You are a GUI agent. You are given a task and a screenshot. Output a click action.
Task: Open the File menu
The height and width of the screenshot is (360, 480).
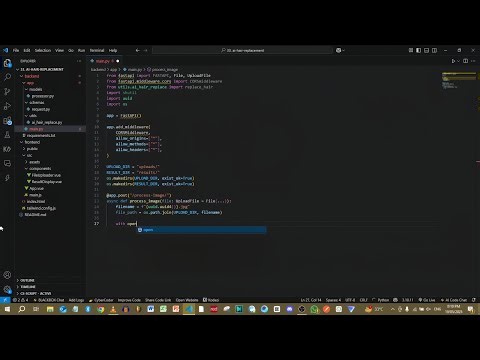[x=16, y=50]
